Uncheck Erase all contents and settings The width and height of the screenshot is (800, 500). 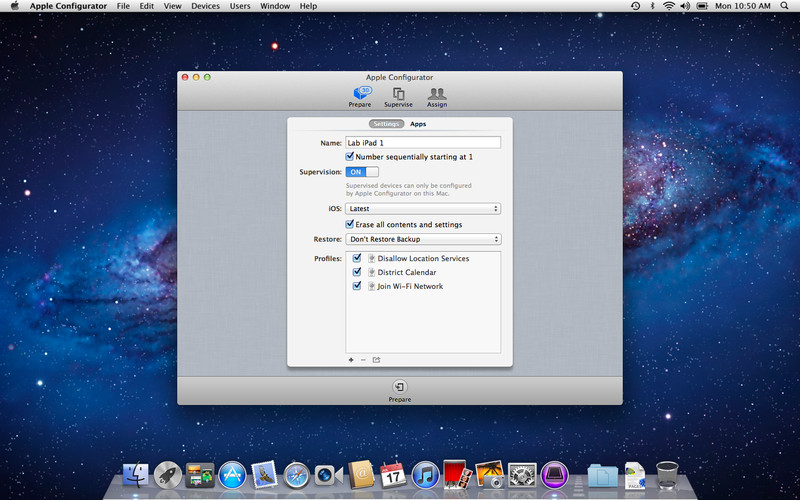[x=350, y=225]
